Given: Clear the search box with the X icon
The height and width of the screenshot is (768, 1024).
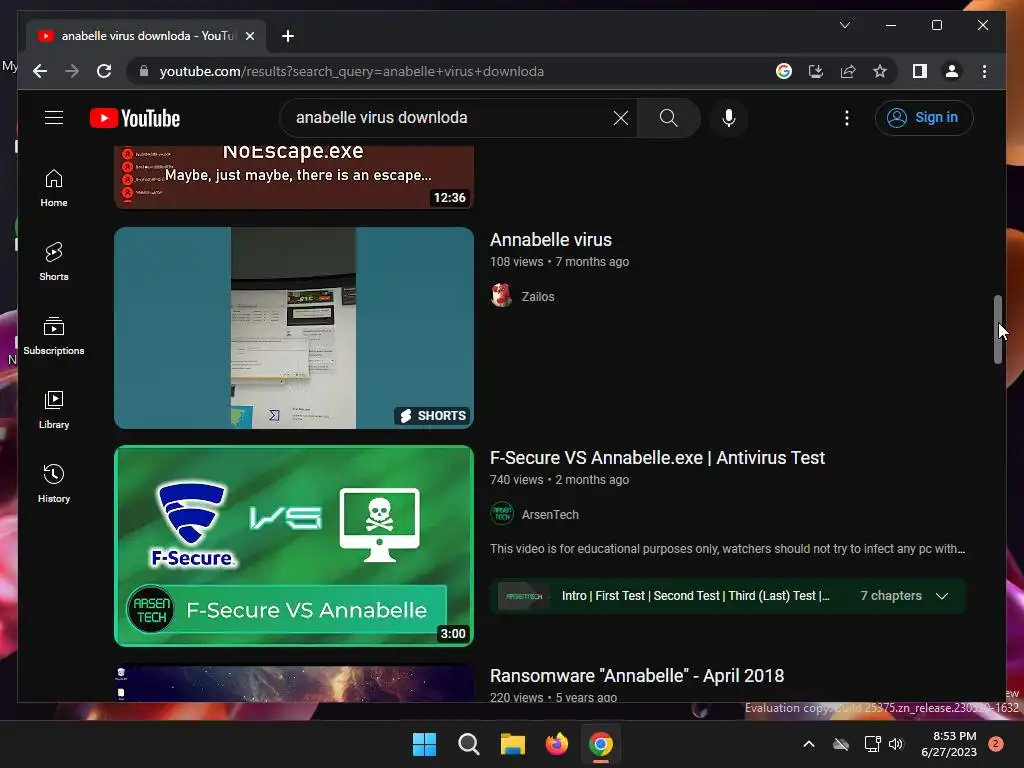Looking at the screenshot, I should (x=620, y=118).
